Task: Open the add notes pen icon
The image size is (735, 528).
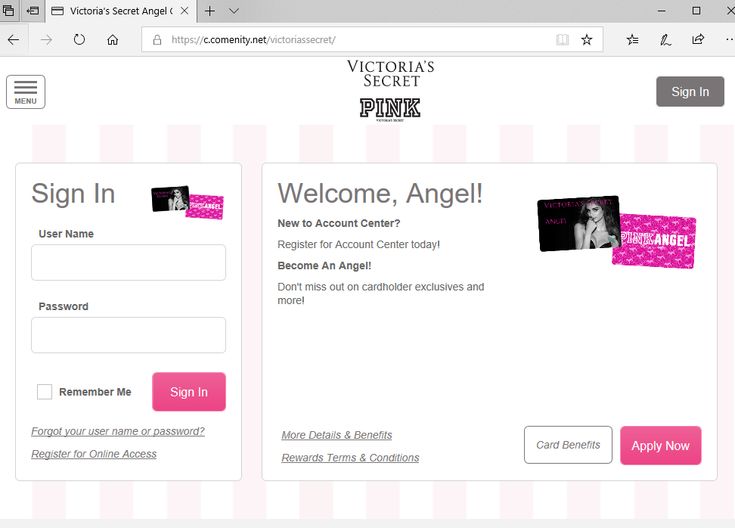Action: [665, 40]
